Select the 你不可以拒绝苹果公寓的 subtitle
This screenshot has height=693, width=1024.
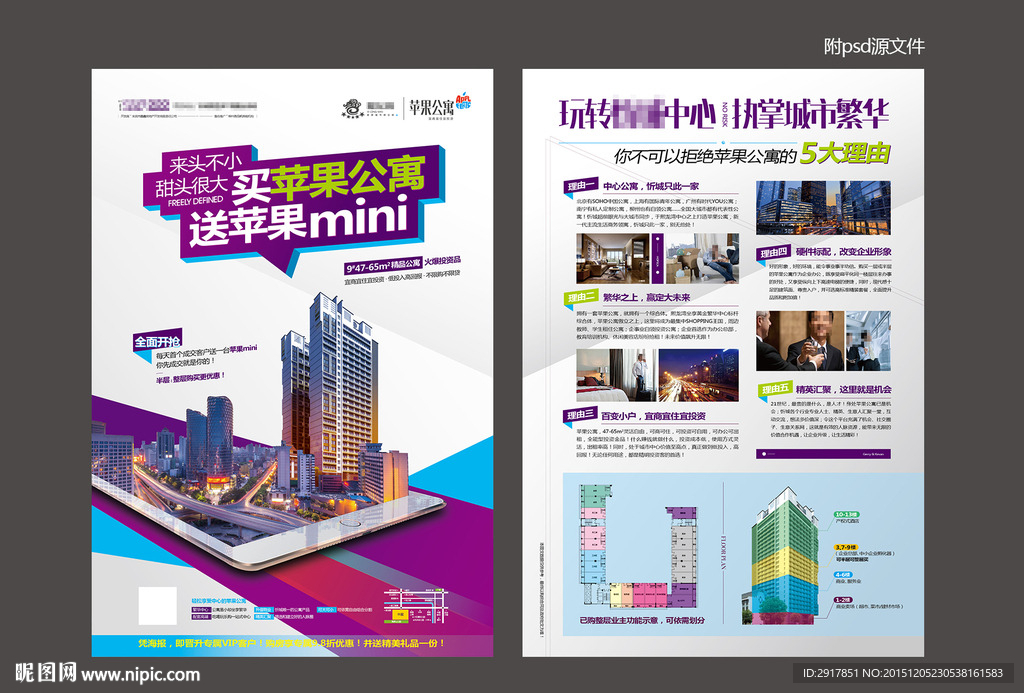[x=705, y=156]
